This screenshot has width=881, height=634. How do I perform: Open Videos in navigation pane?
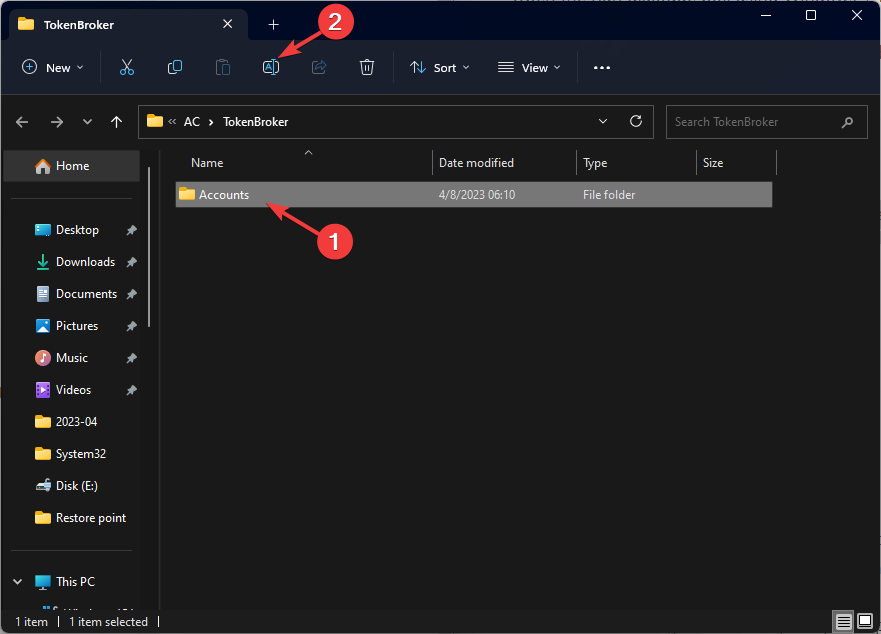(x=74, y=390)
